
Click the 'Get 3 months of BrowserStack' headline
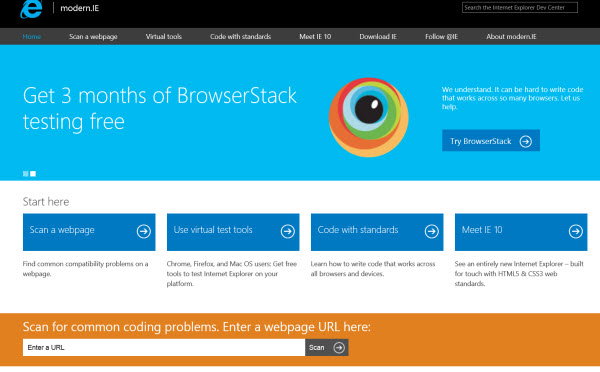(x=160, y=108)
